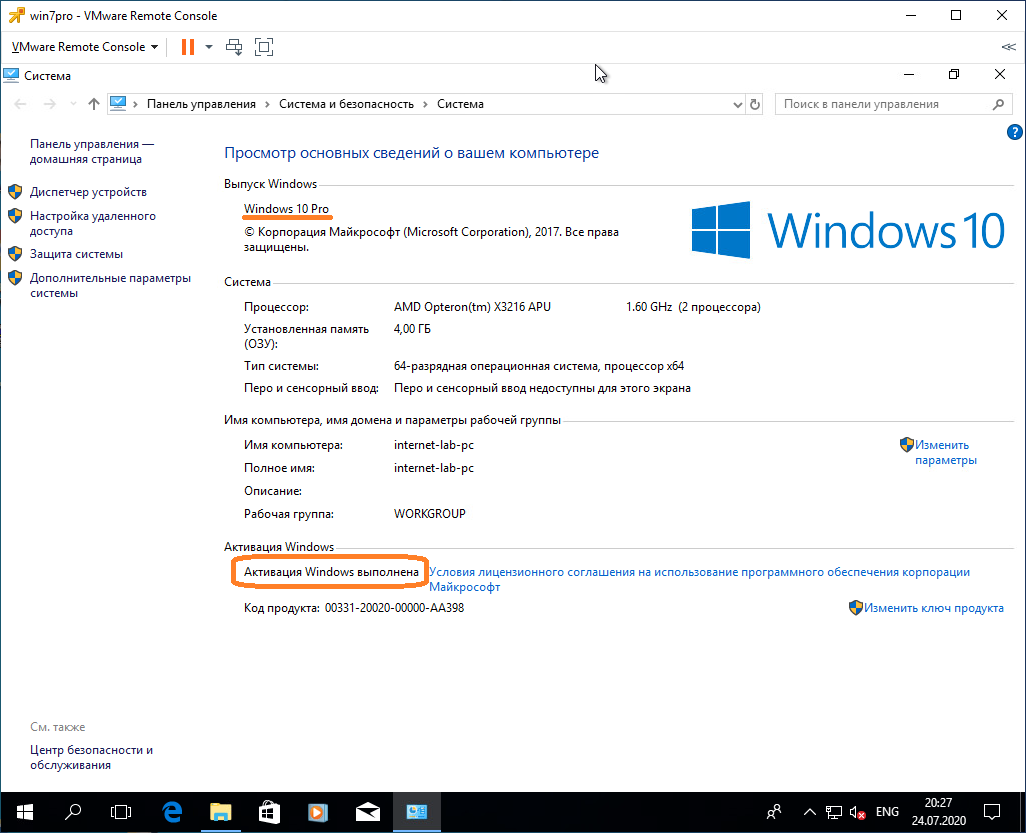Screen dimensions: 1026x833
Task: Go up one level with the up arrow
Action: point(94,104)
